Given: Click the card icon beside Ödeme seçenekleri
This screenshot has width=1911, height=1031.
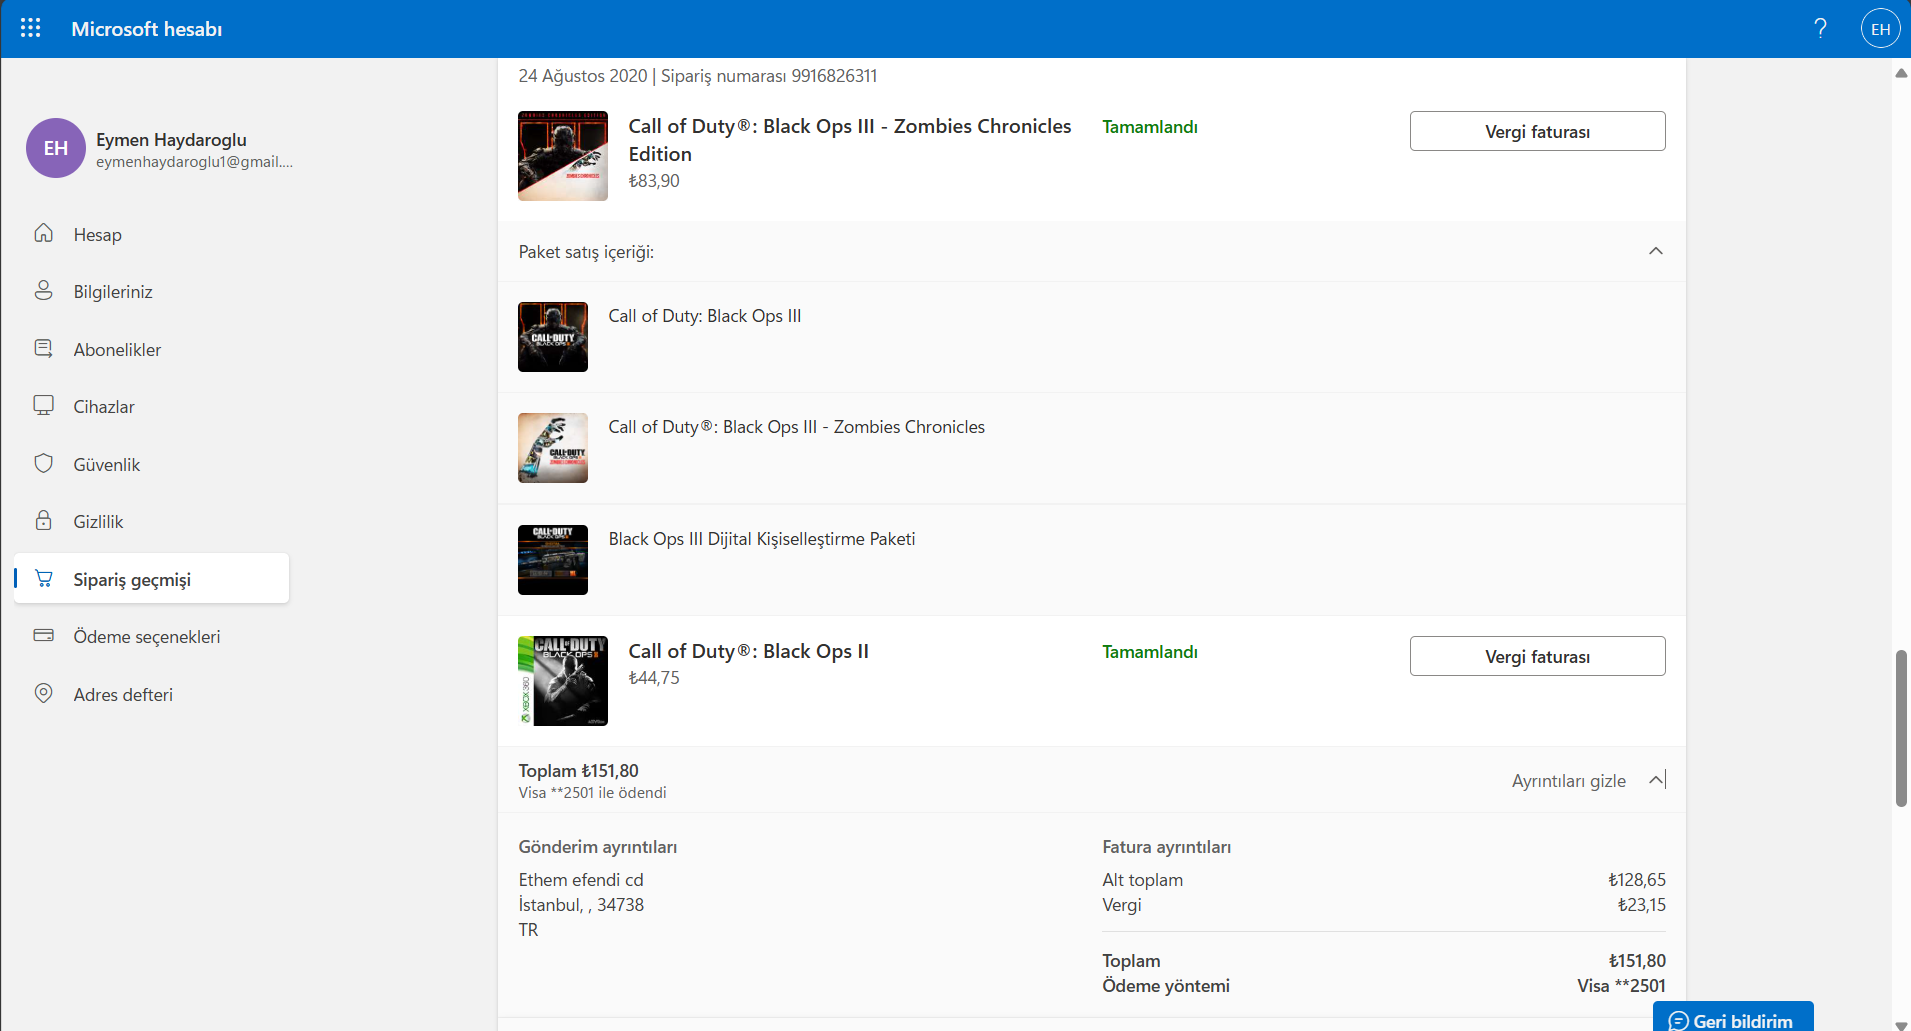Looking at the screenshot, I should pyautogui.click(x=44, y=635).
